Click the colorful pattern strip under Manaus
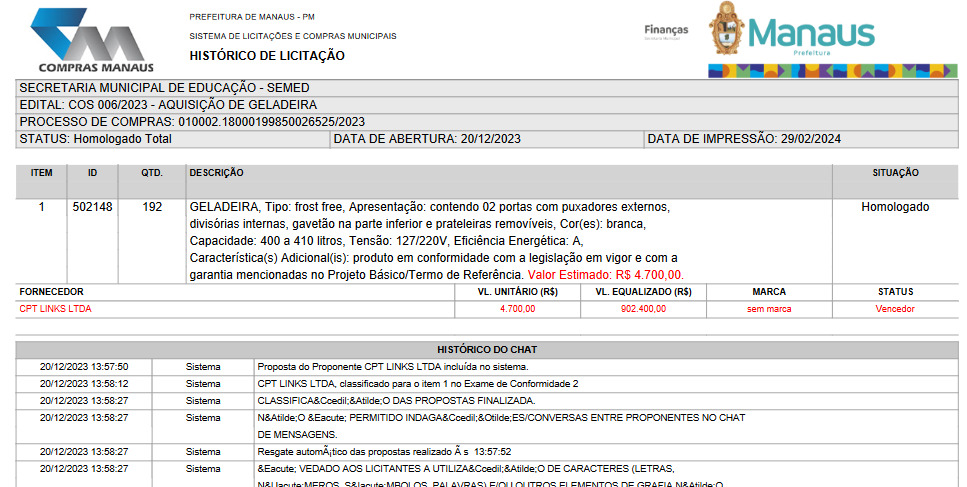This screenshot has height=487, width=967. coord(832,71)
